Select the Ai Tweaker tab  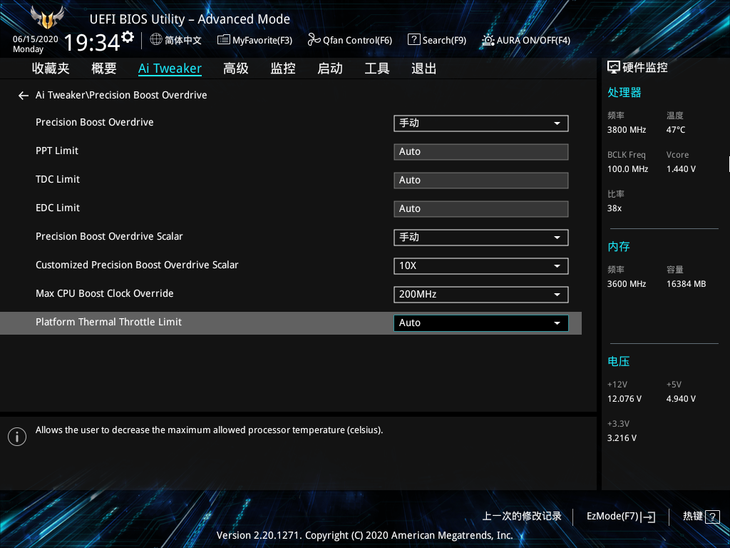tap(169, 69)
